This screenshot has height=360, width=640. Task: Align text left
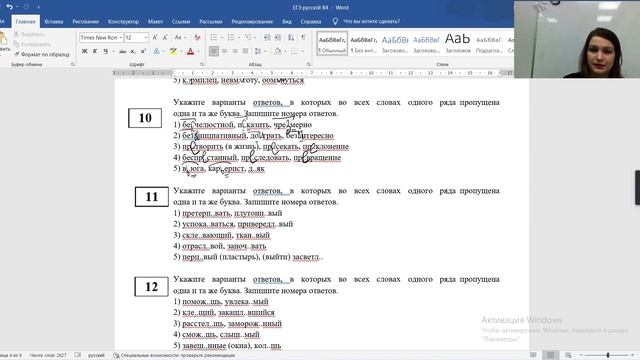point(213,51)
